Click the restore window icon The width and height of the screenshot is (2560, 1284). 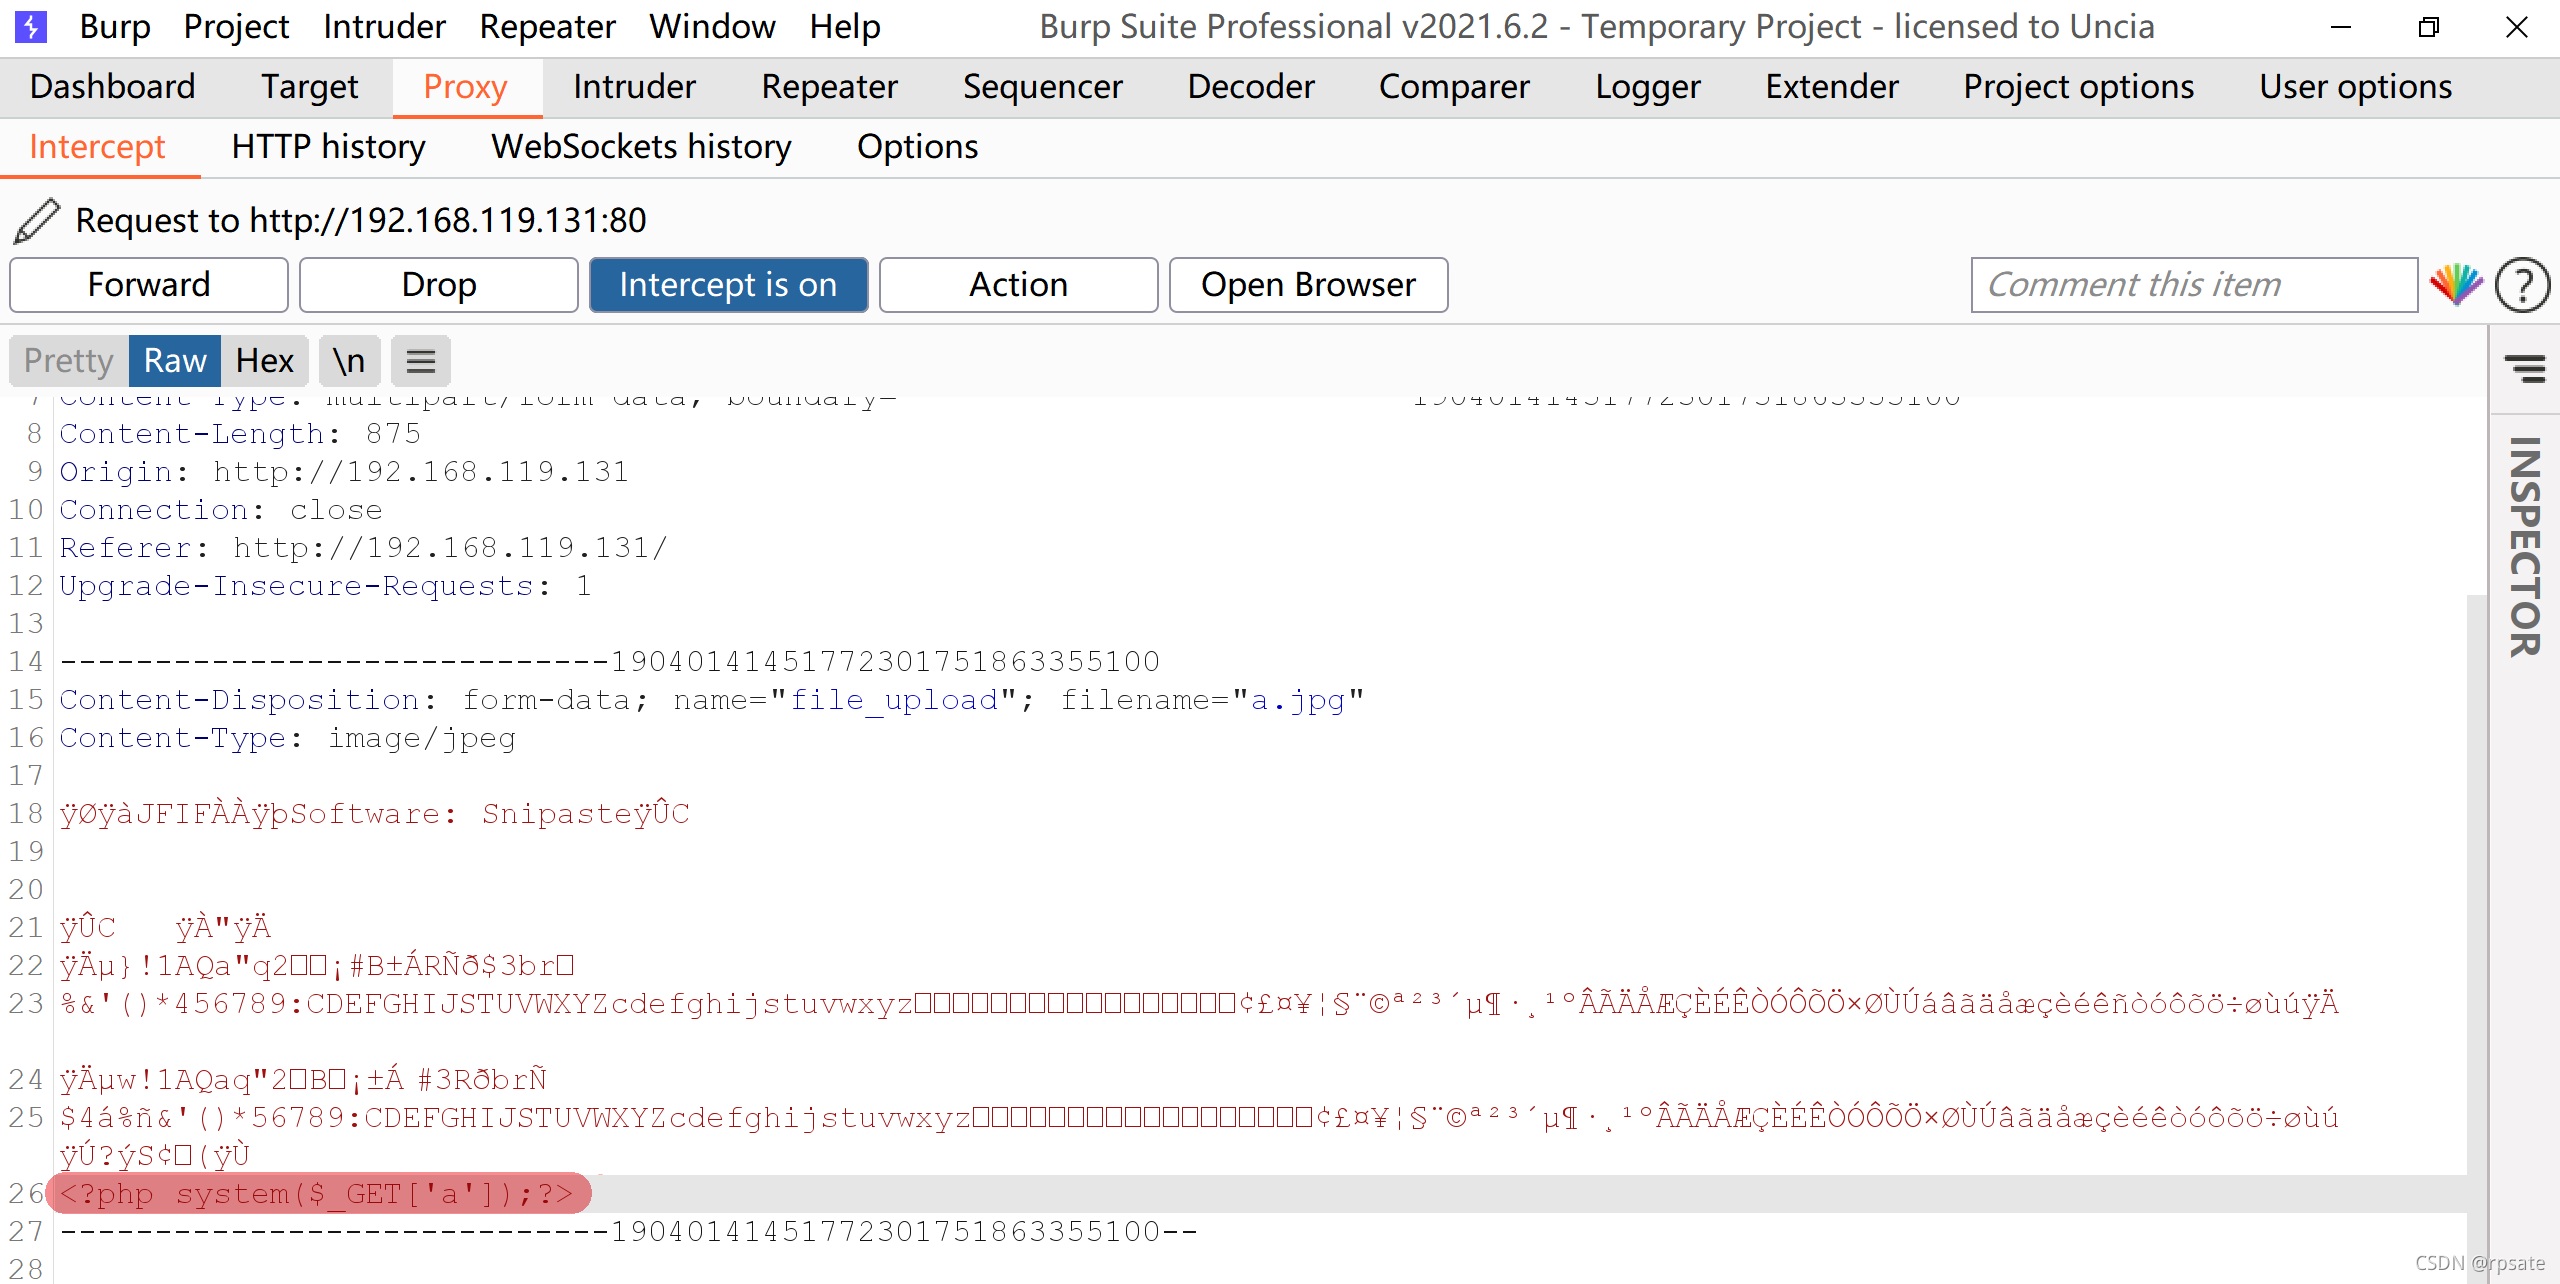click(x=2429, y=27)
